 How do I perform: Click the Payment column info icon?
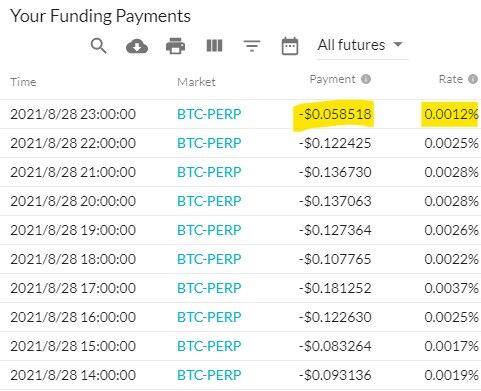(x=366, y=79)
